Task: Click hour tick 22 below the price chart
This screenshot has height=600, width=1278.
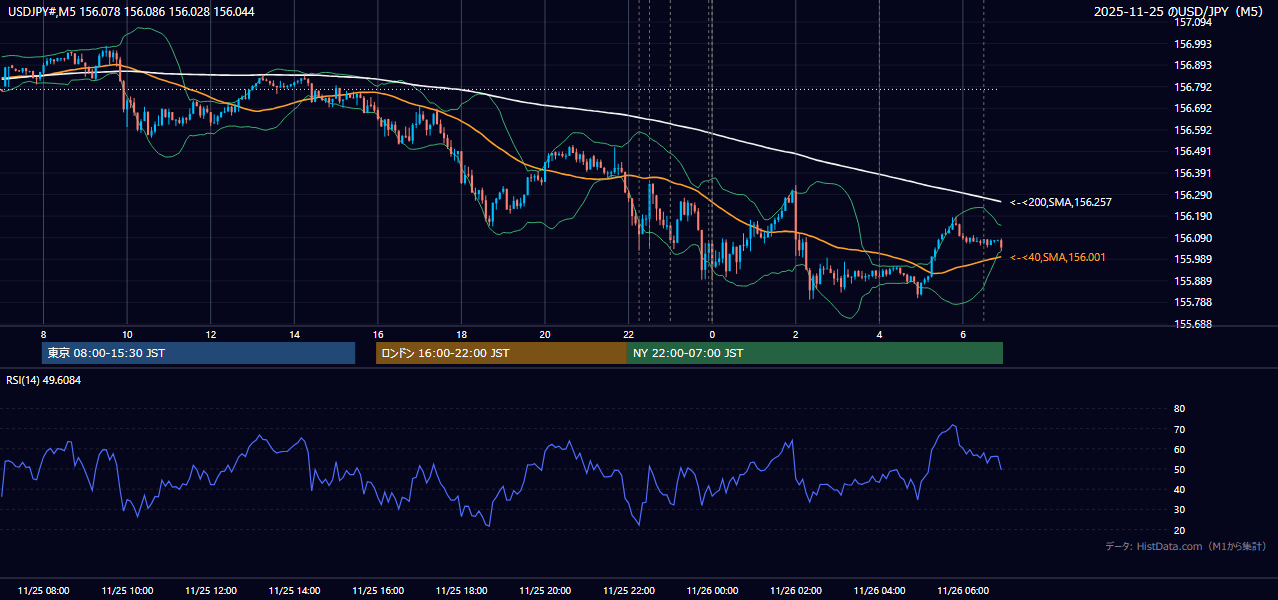Action: pos(628,334)
